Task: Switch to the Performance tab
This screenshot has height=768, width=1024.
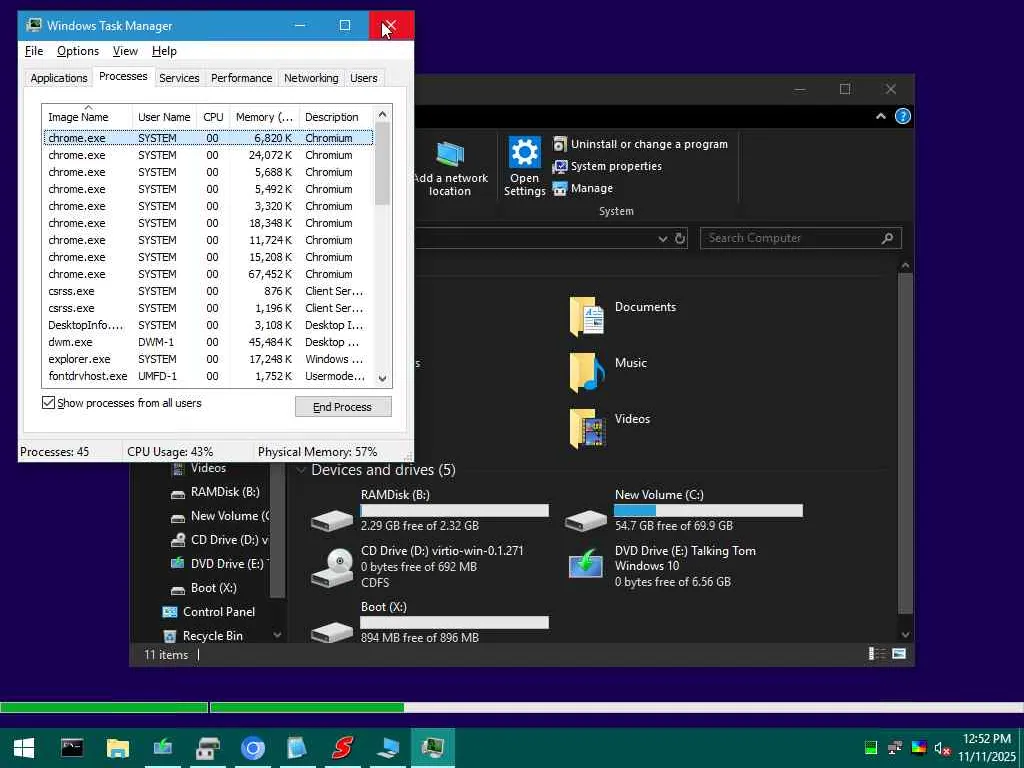Action: pyautogui.click(x=241, y=78)
